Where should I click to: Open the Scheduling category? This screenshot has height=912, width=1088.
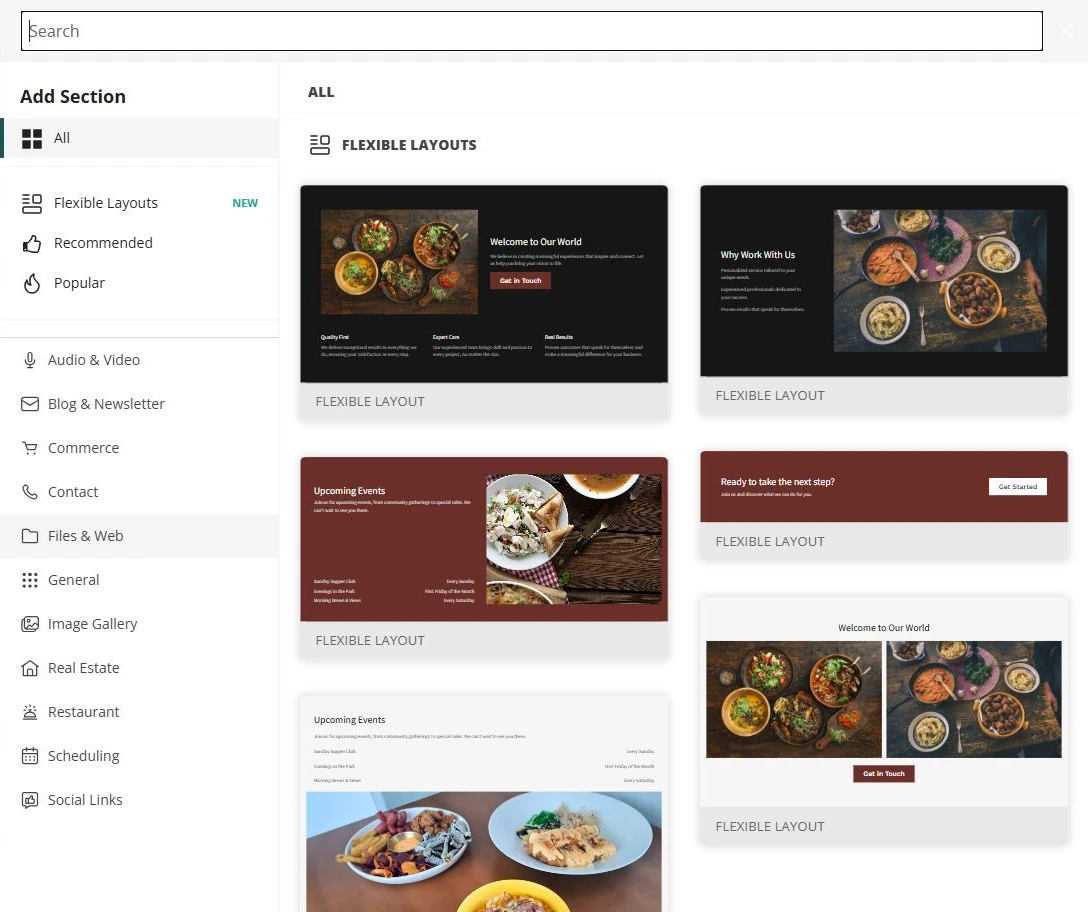point(140,756)
